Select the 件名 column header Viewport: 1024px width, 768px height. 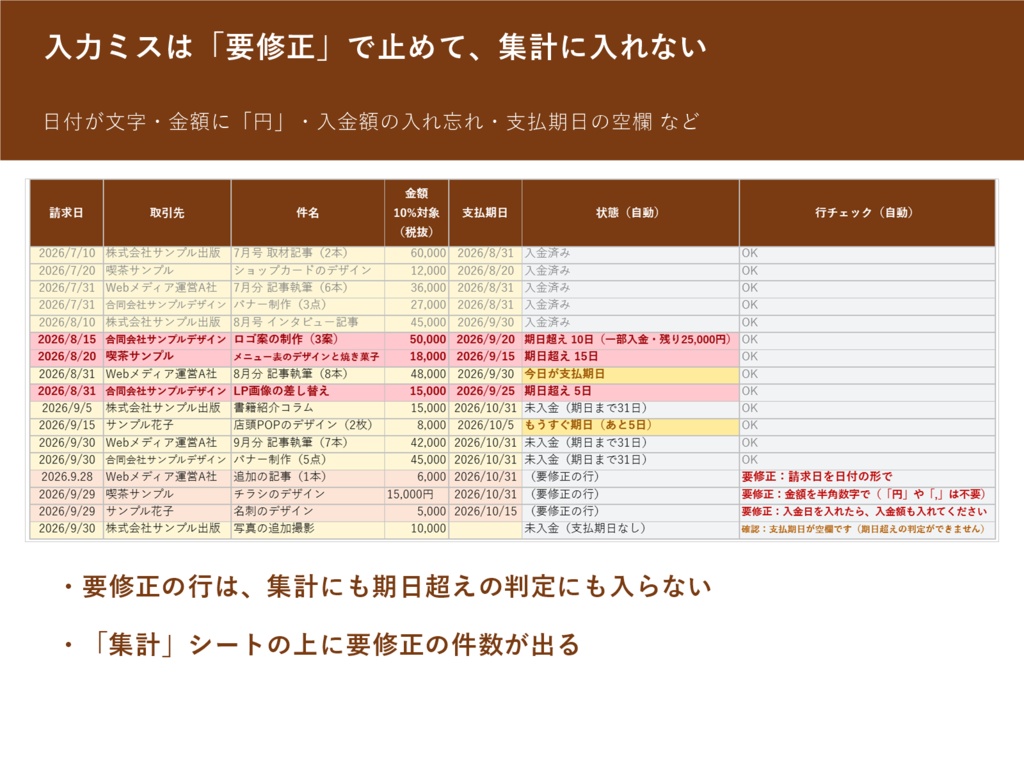coord(308,213)
